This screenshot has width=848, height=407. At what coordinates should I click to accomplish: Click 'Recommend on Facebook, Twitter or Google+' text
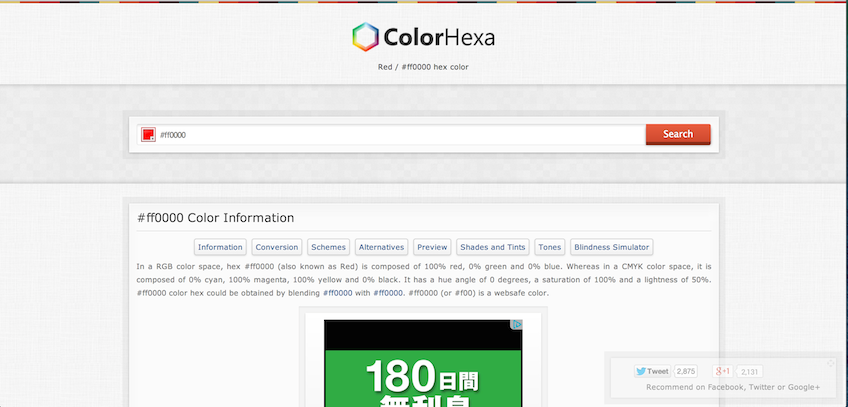733,387
